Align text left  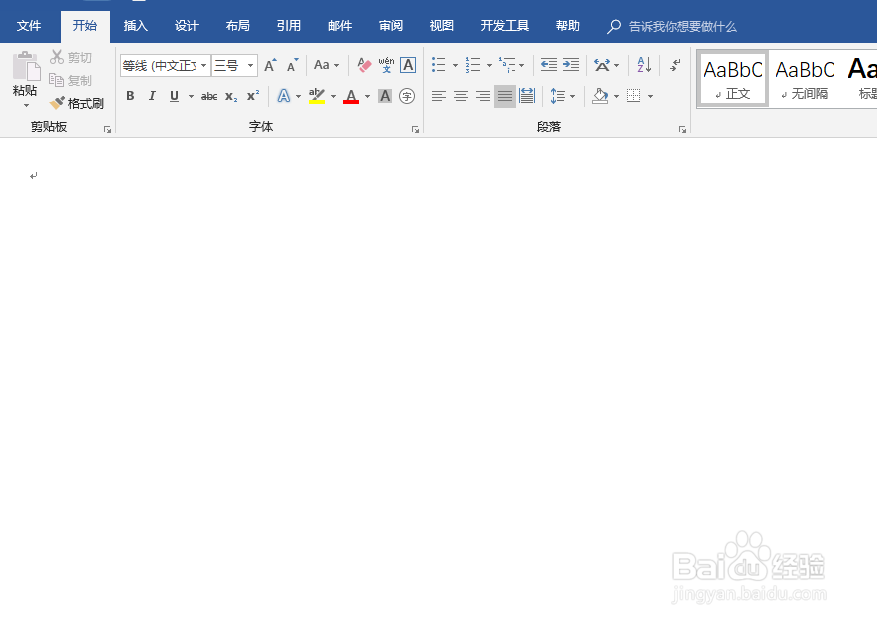(x=438, y=96)
